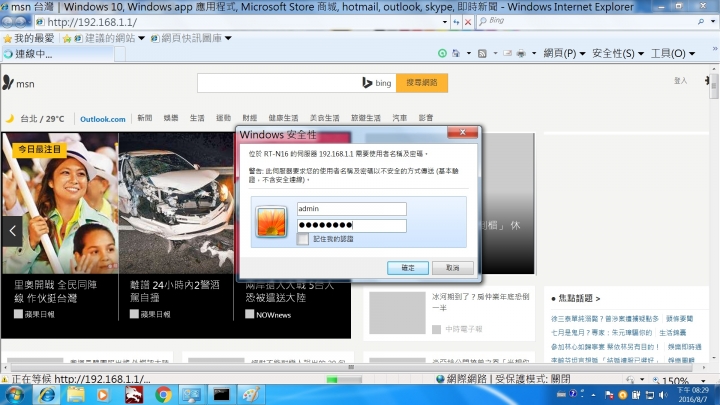Click the Home page toolbar icon
Screen dimensions: 720x405
coord(456,53)
